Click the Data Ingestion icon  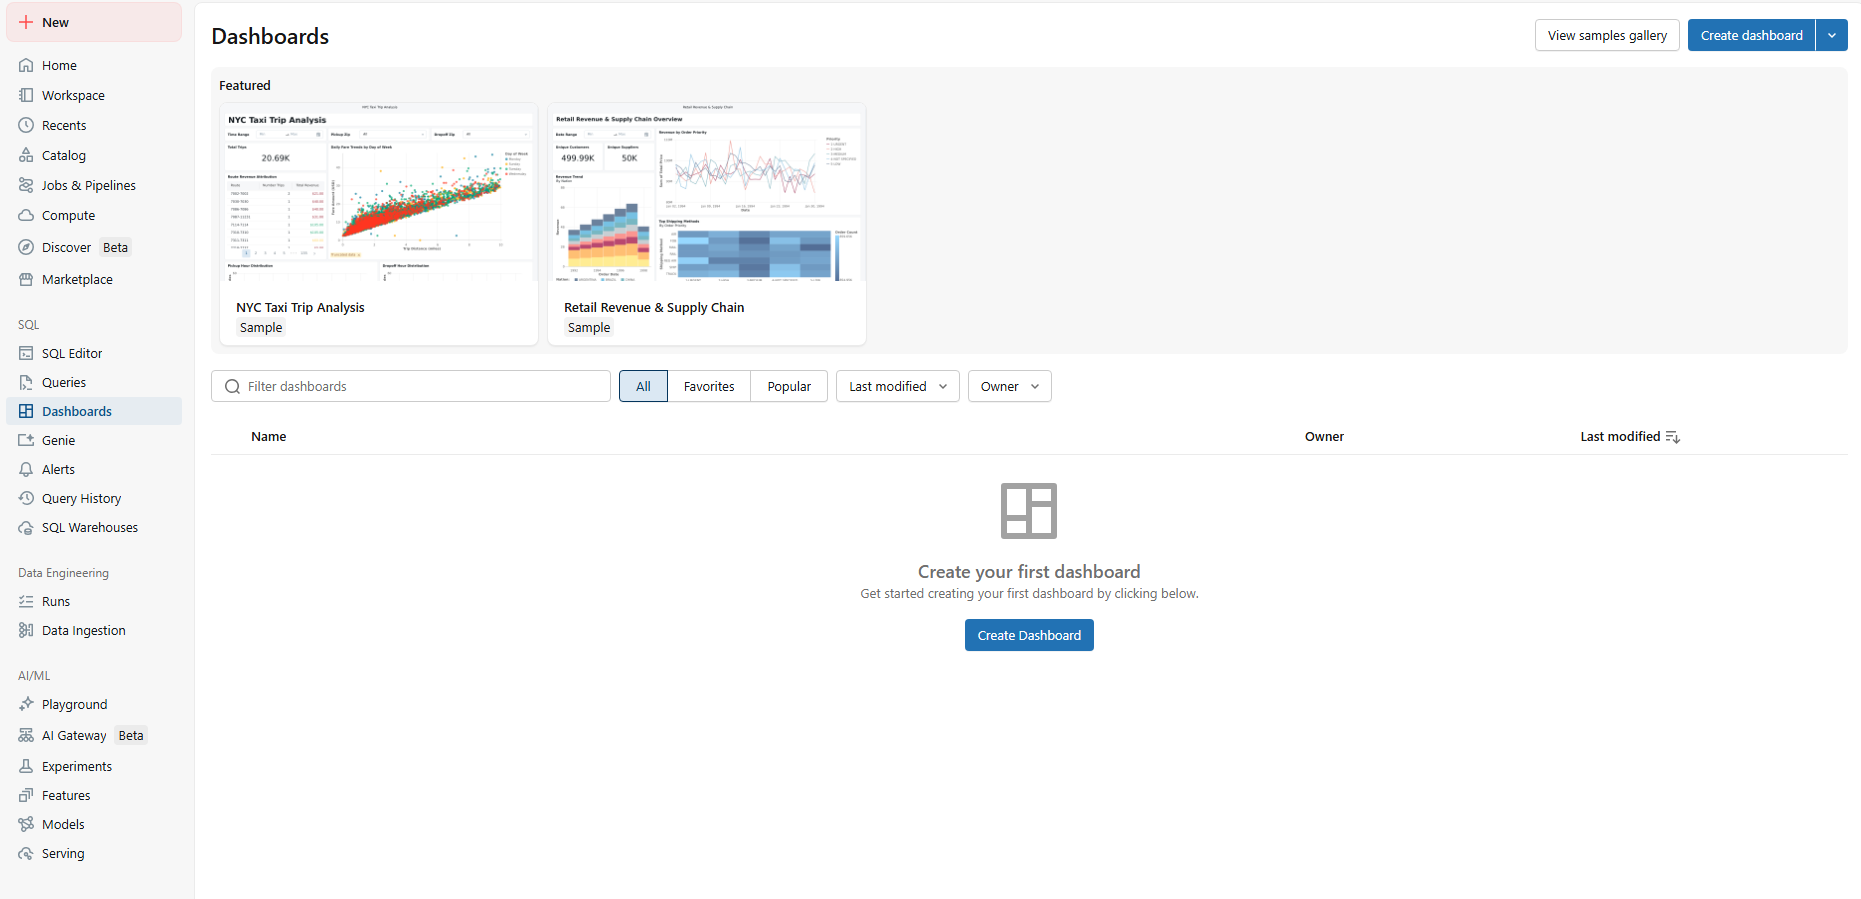pos(26,630)
